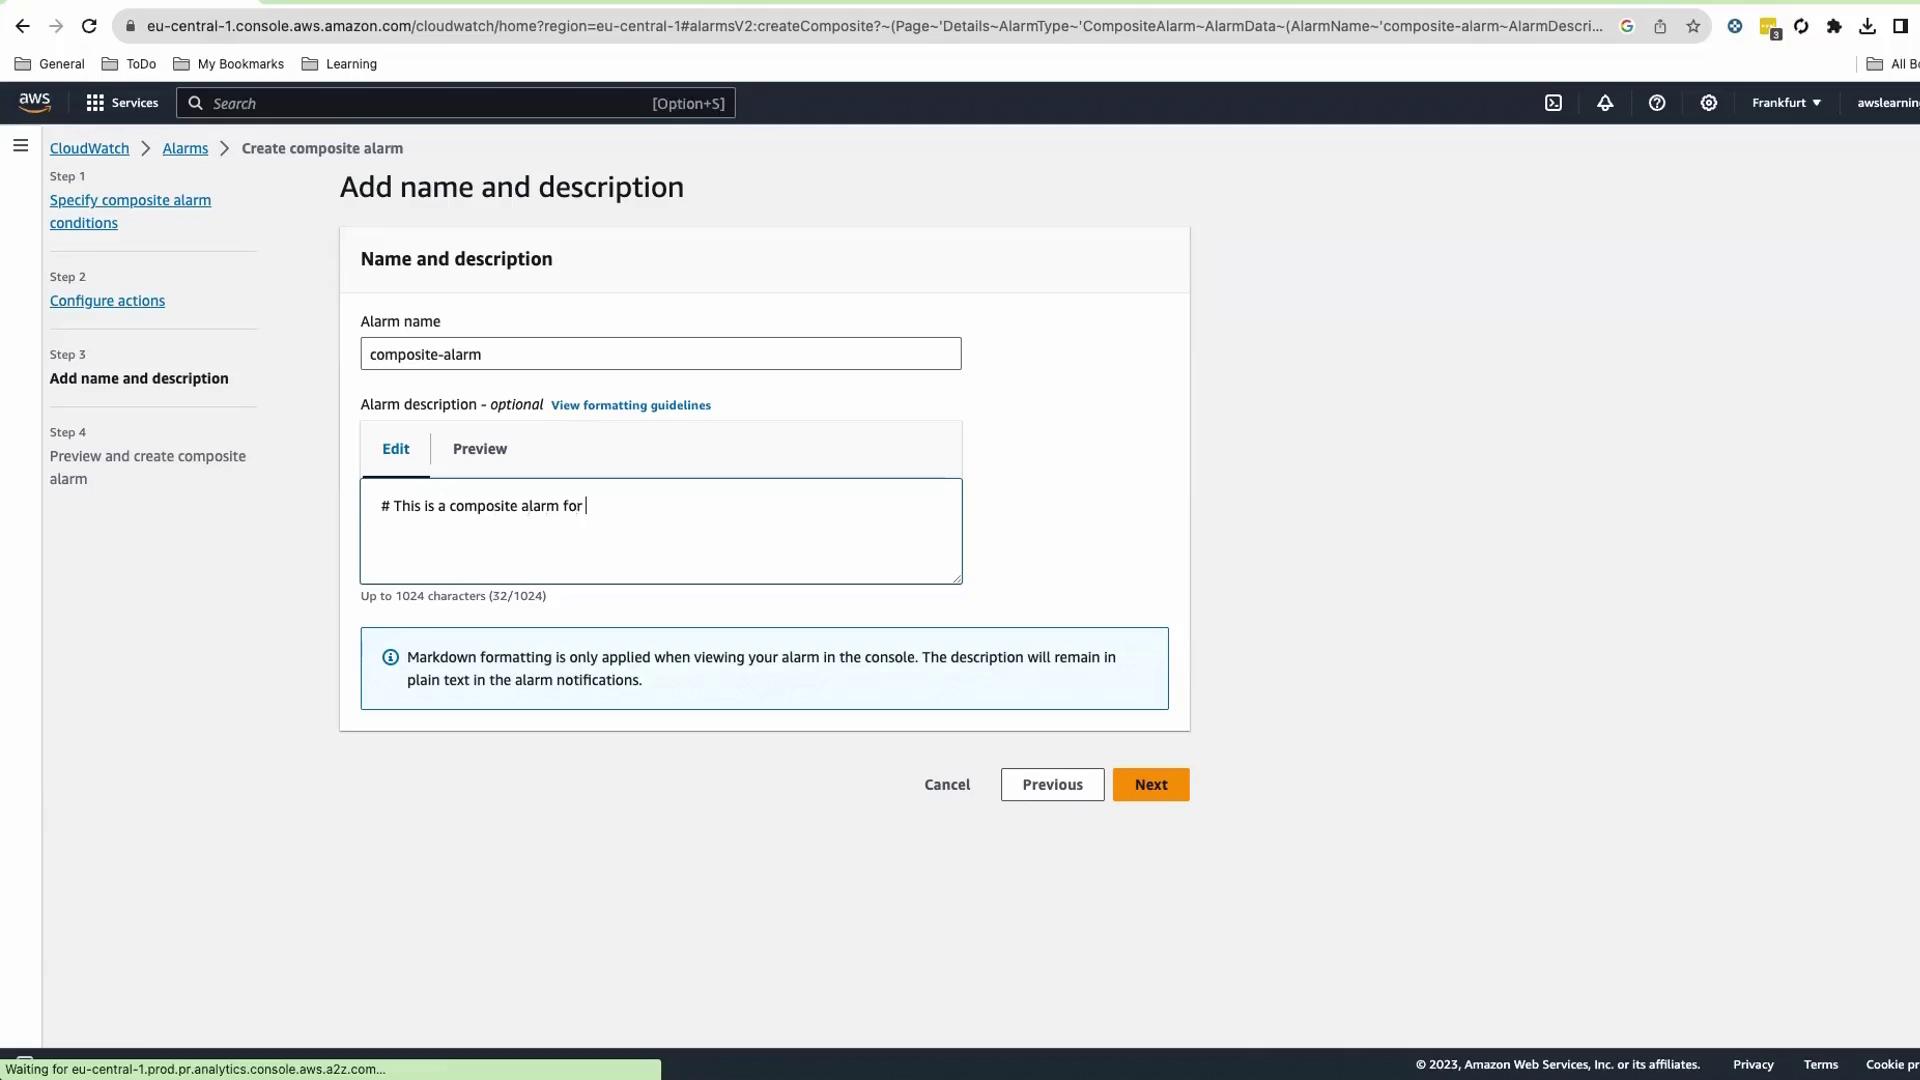1920x1080 pixels.
Task: Go to AWS console home logo
Action: 34,103
